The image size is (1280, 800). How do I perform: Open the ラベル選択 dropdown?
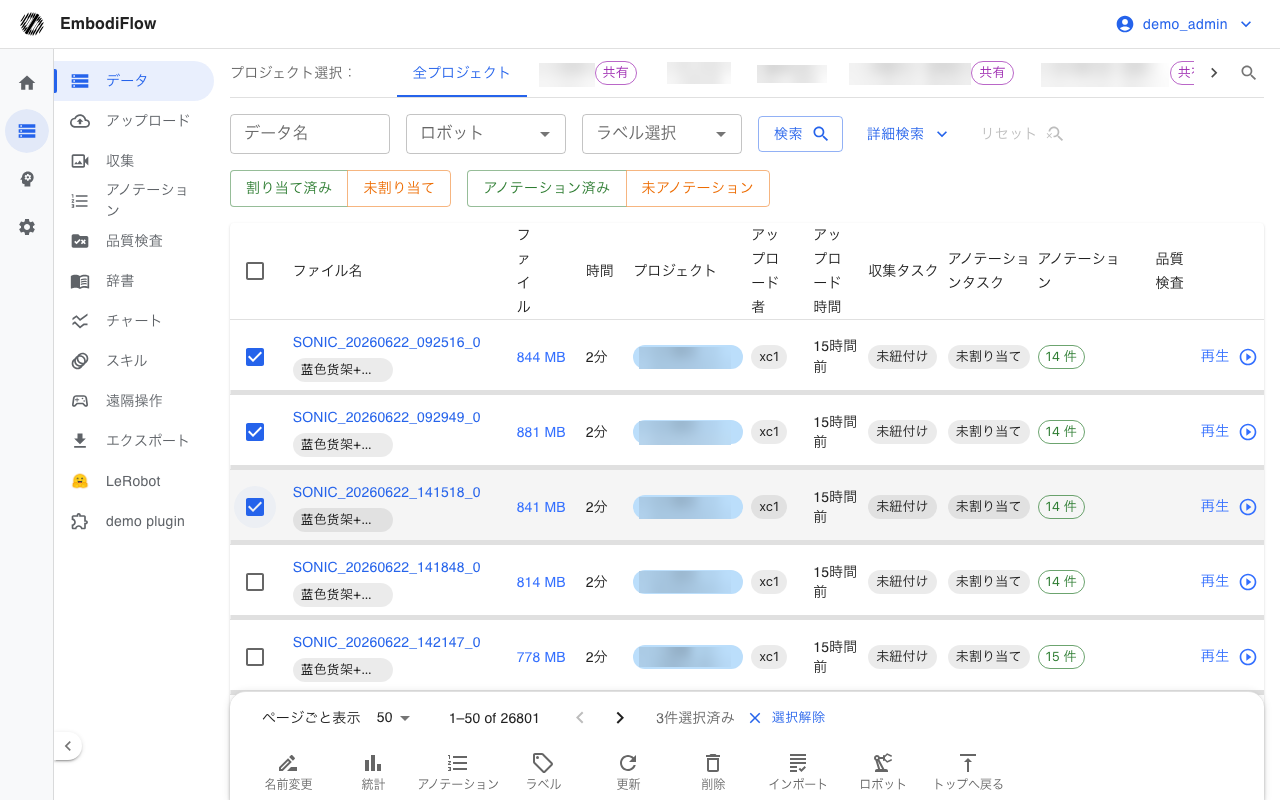tap(662, 133)
